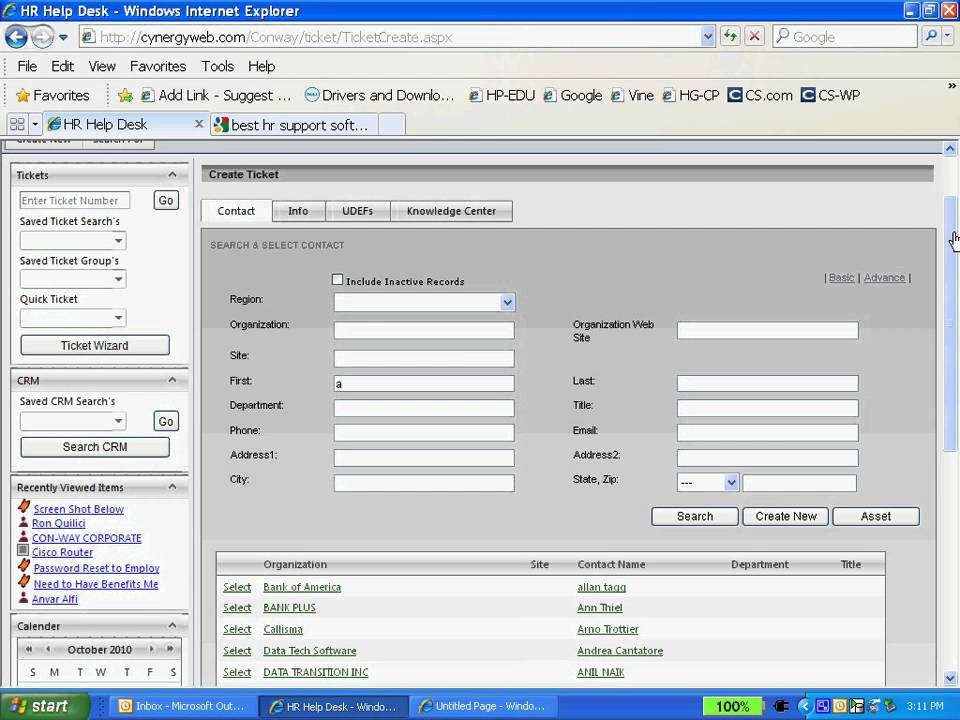The width and height of the screenshot is (960, 720).
Task: Open the Quick Tabs grid icon
Action: pos(17,124)
